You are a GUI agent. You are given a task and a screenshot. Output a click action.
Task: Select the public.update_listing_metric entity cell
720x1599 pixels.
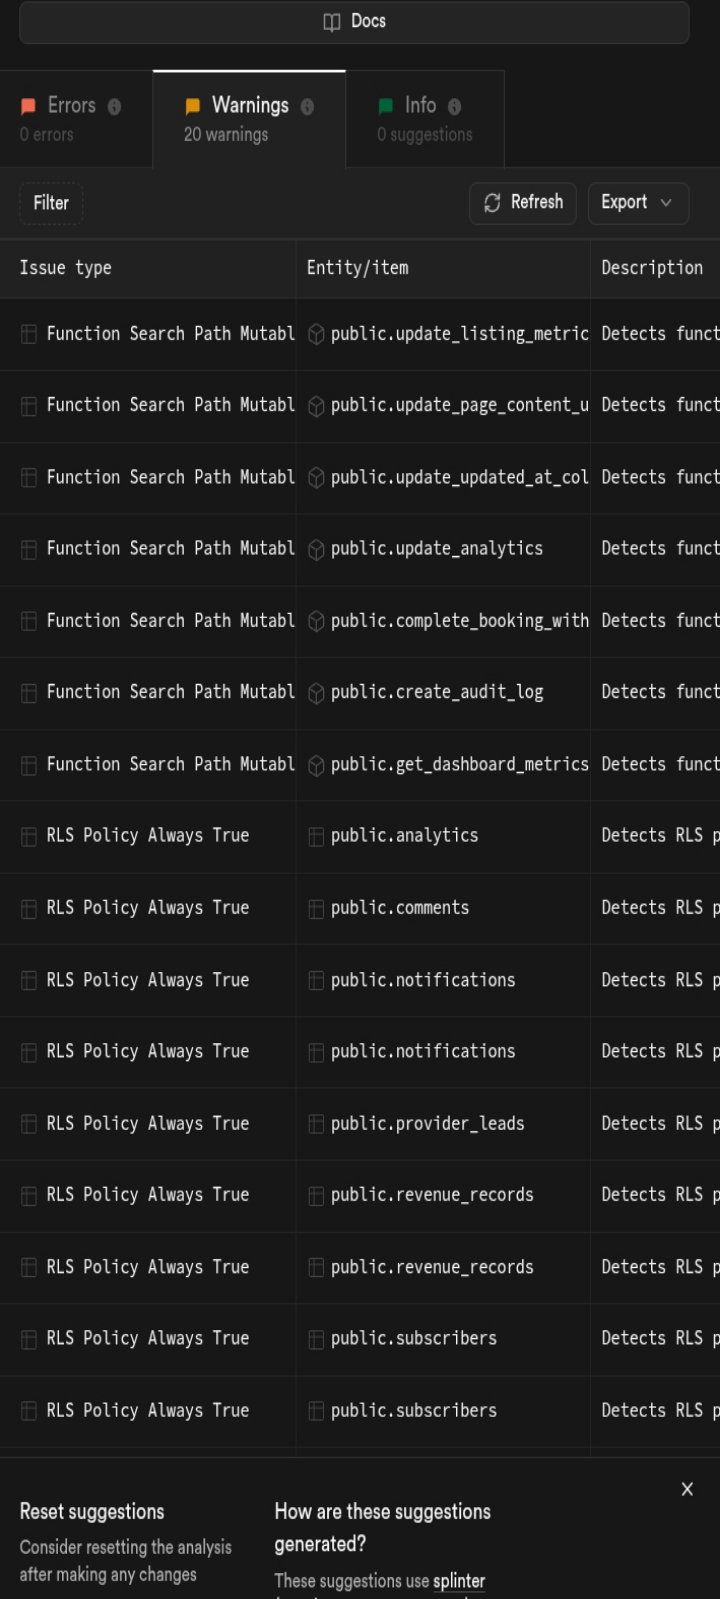(443, 334)
